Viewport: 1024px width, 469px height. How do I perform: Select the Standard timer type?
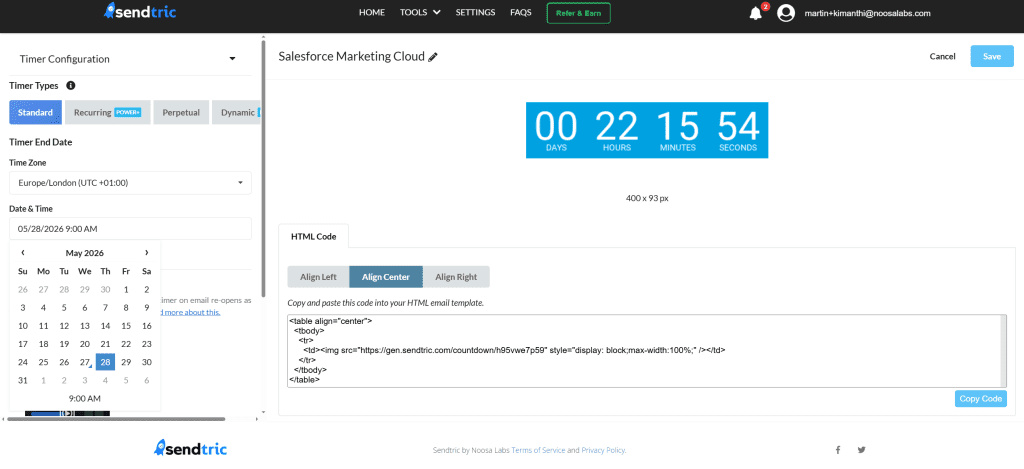coord(35,112)
